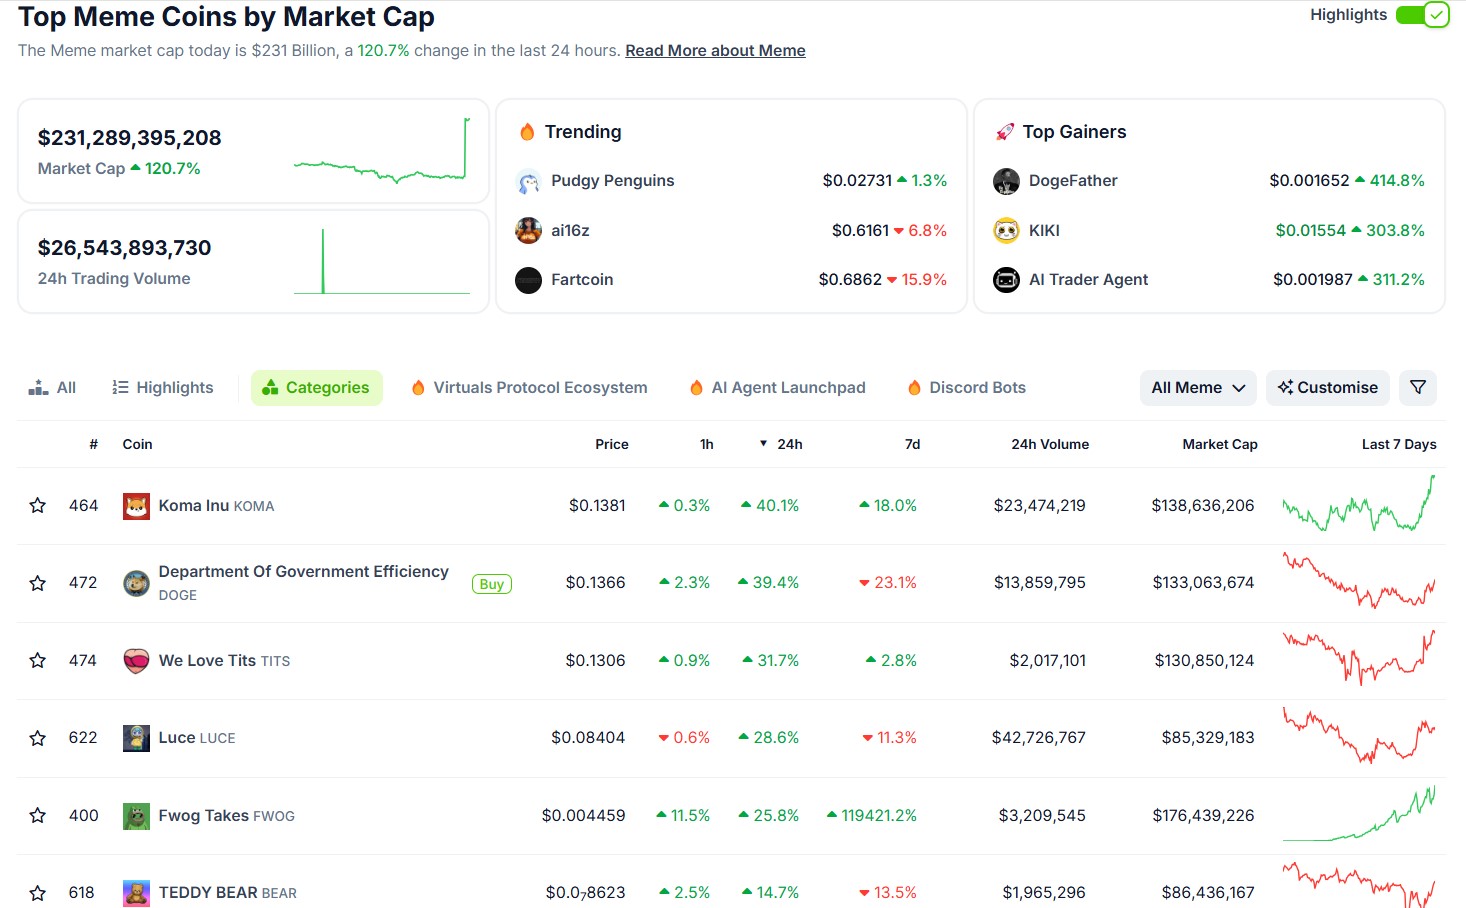
Task: Sort by rank number column
Action: 94,444
